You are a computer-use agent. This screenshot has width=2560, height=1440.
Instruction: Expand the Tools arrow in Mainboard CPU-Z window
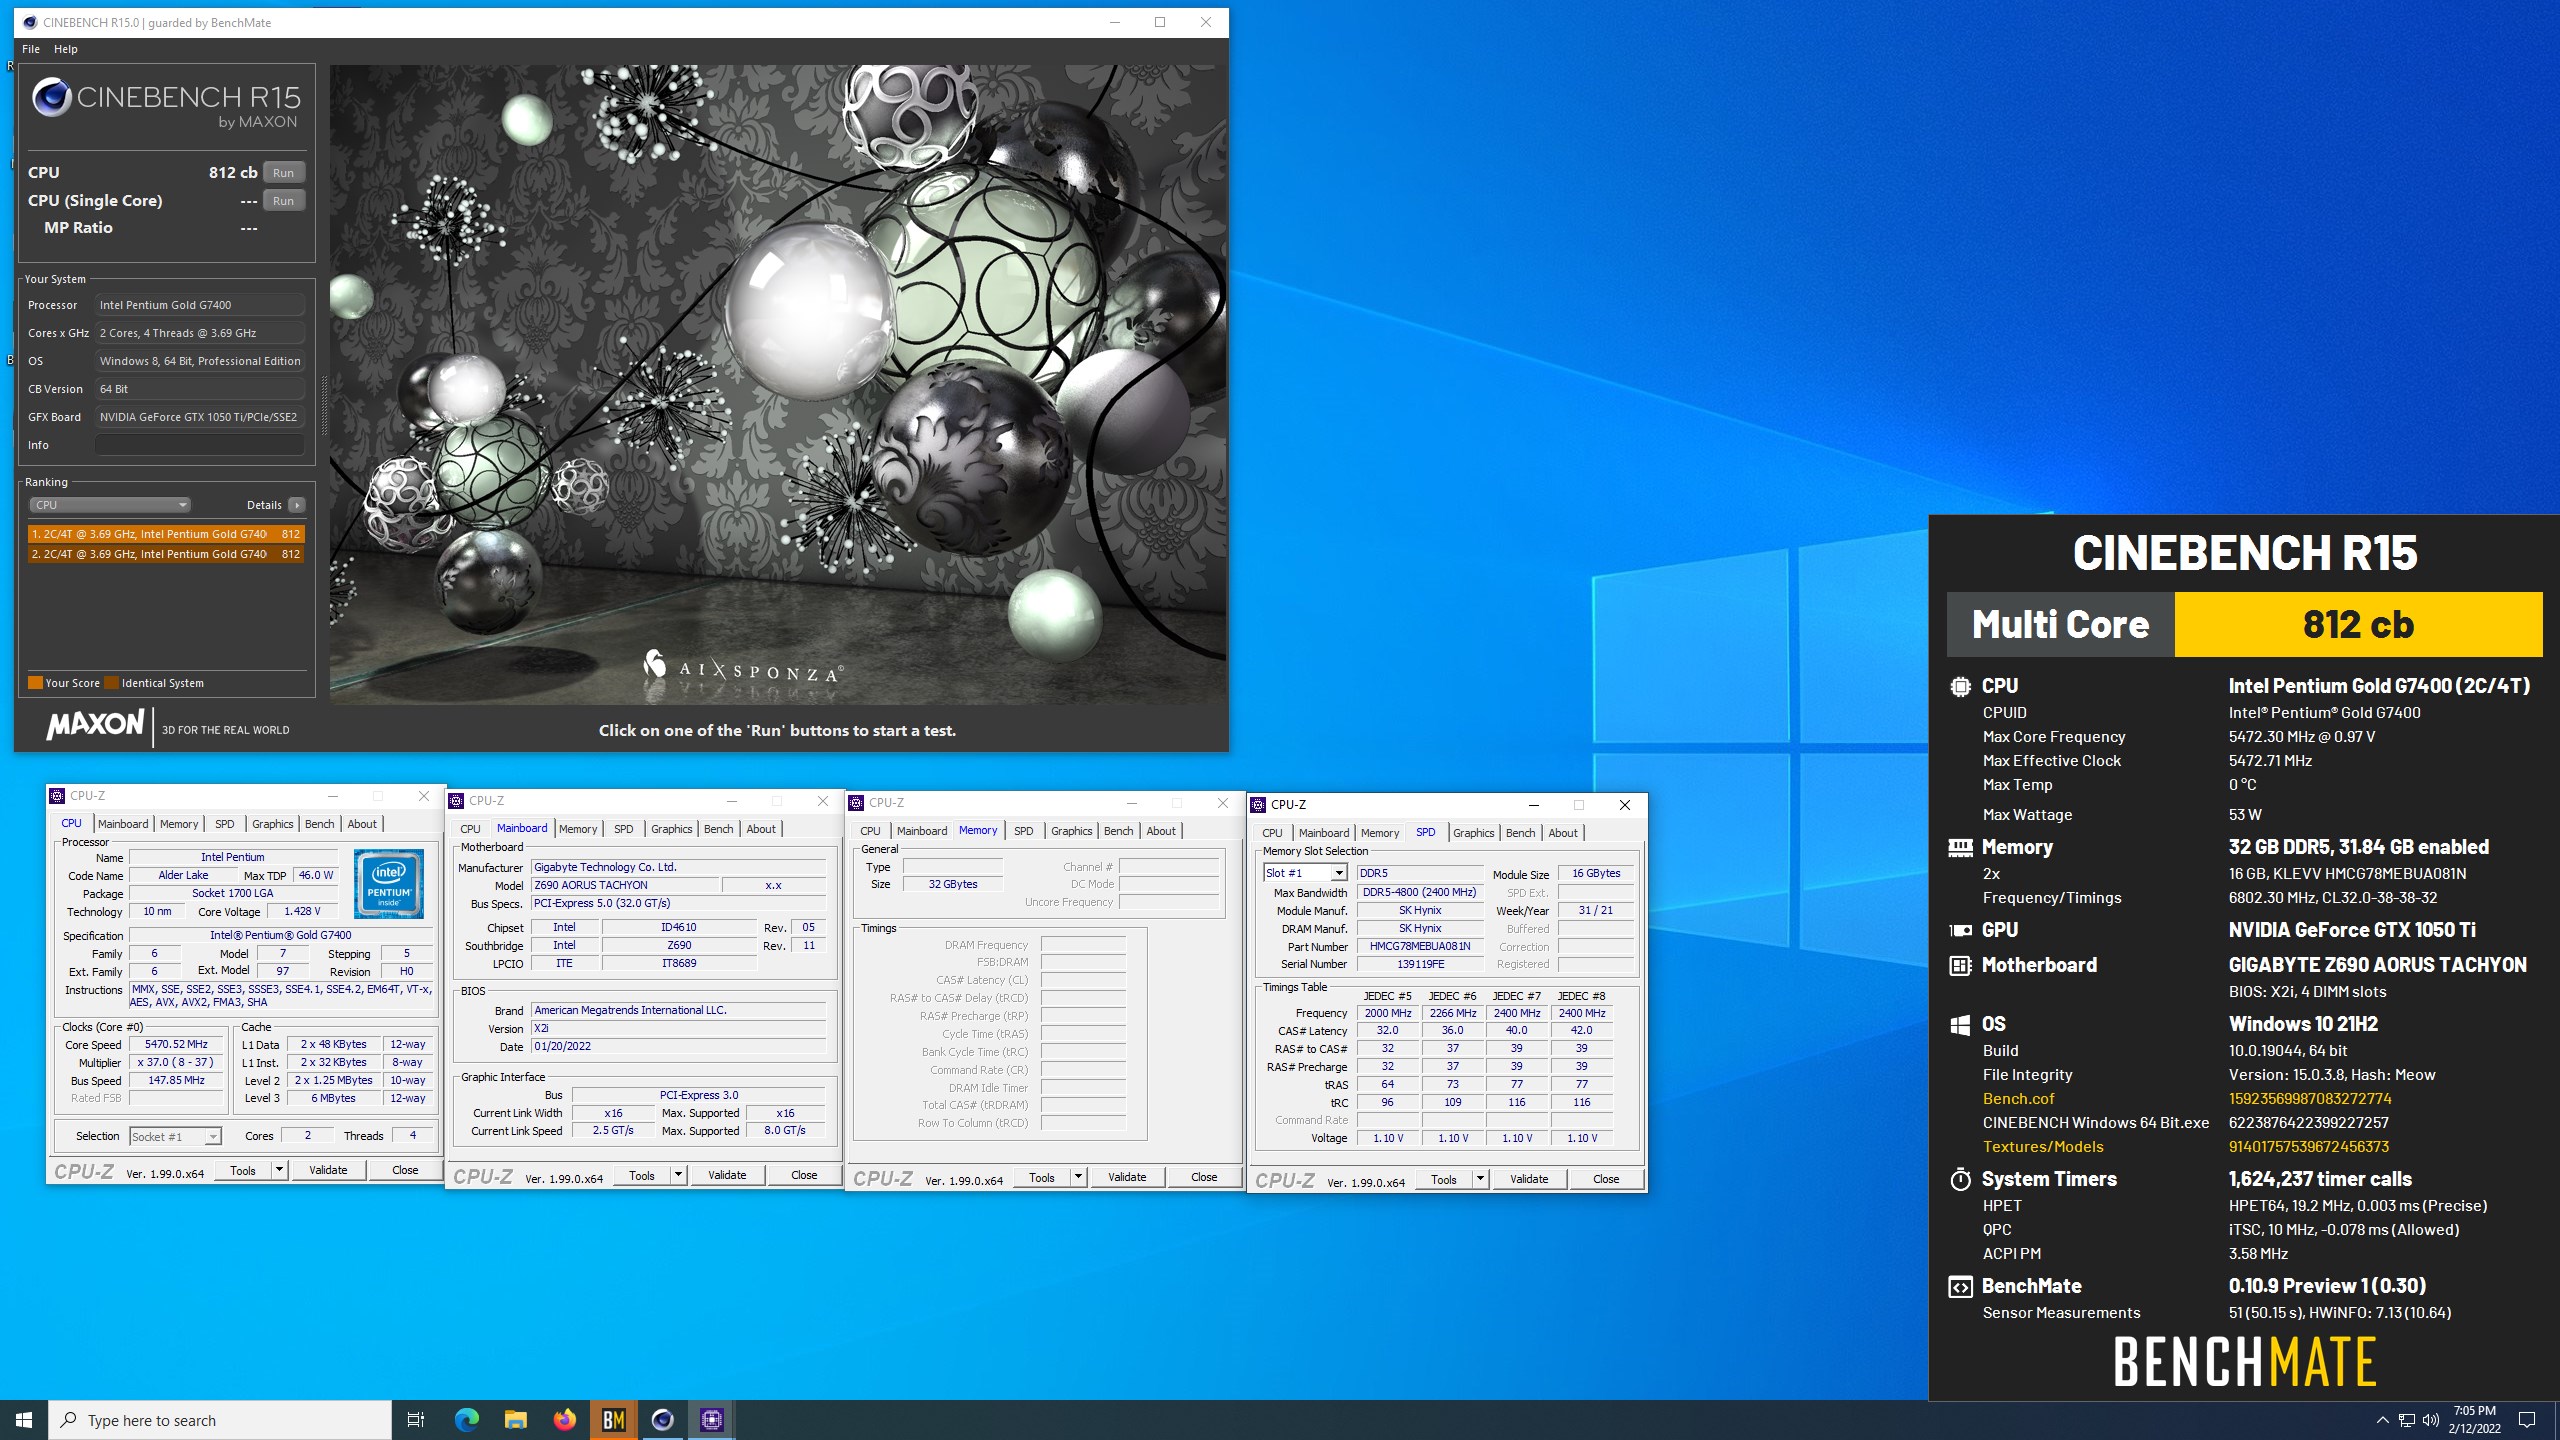coord(679,1175)
